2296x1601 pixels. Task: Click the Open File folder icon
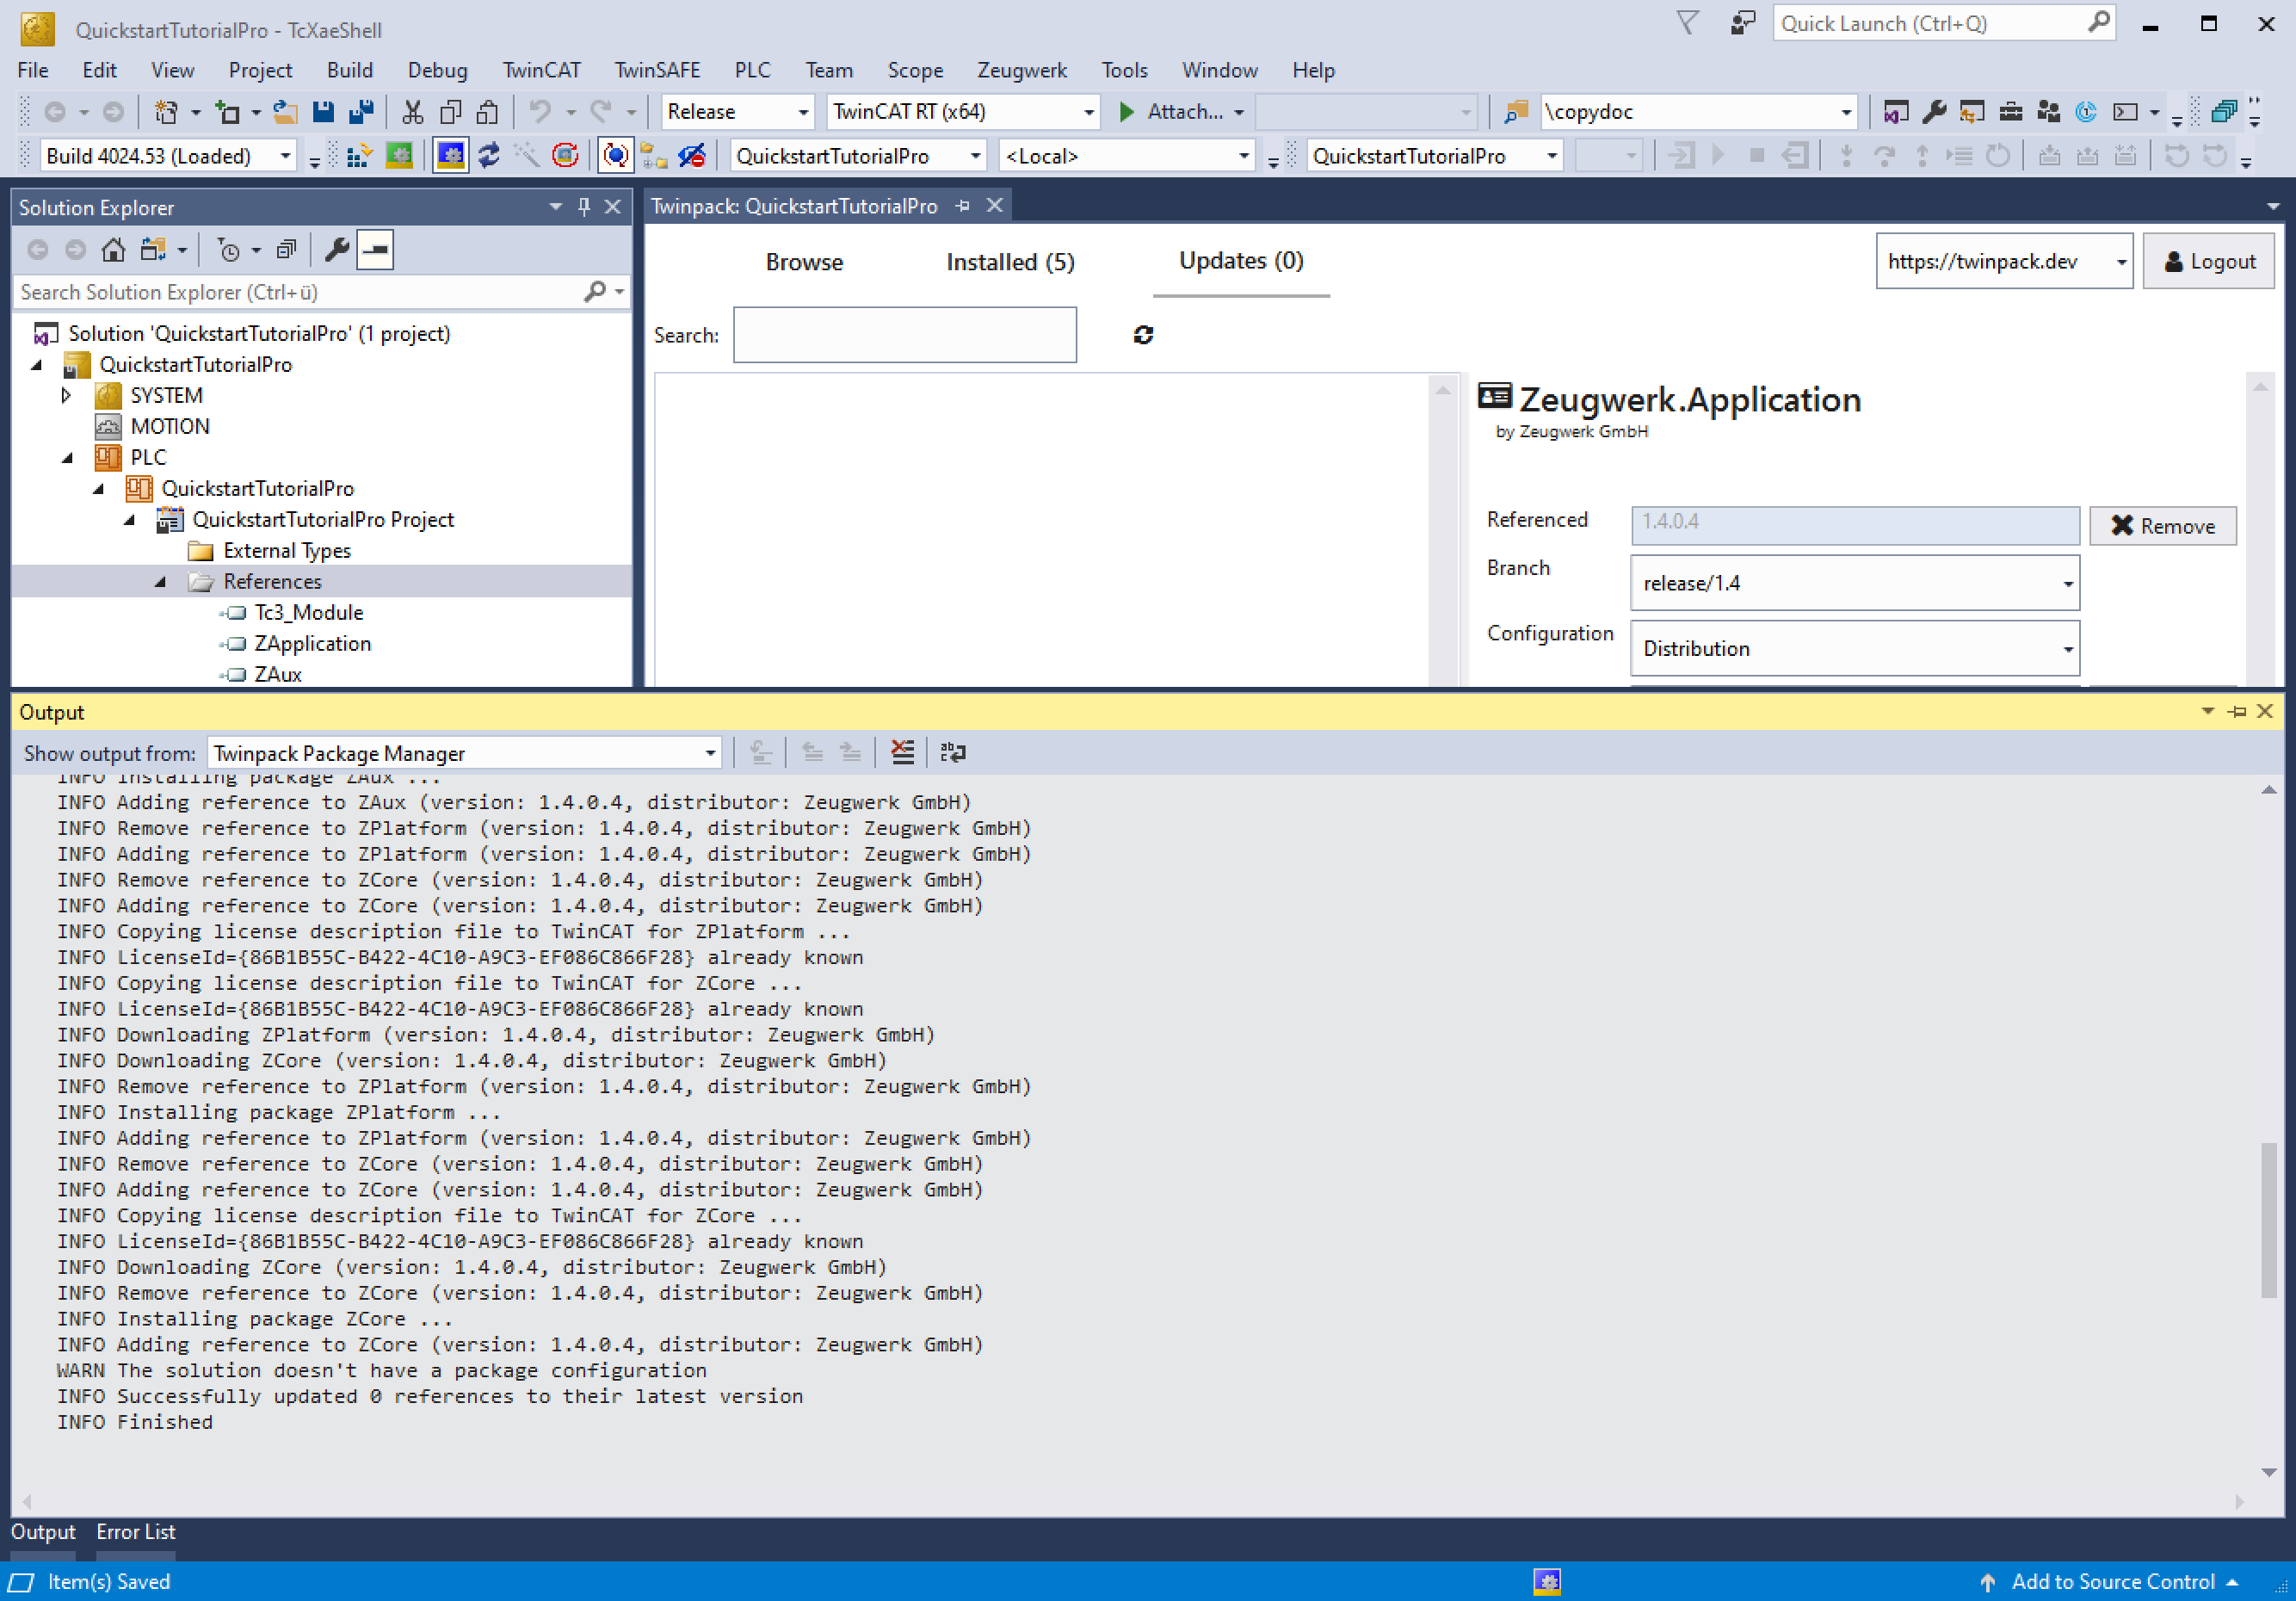(285, 112)
